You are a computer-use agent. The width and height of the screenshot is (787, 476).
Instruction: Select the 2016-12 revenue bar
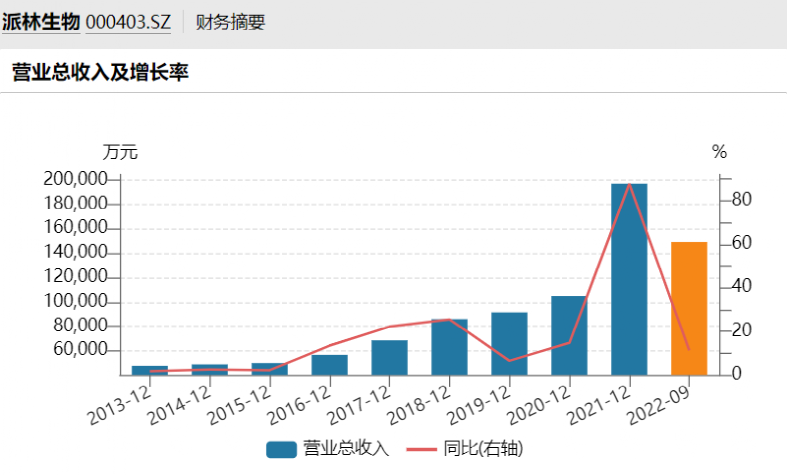click(329, 365)
